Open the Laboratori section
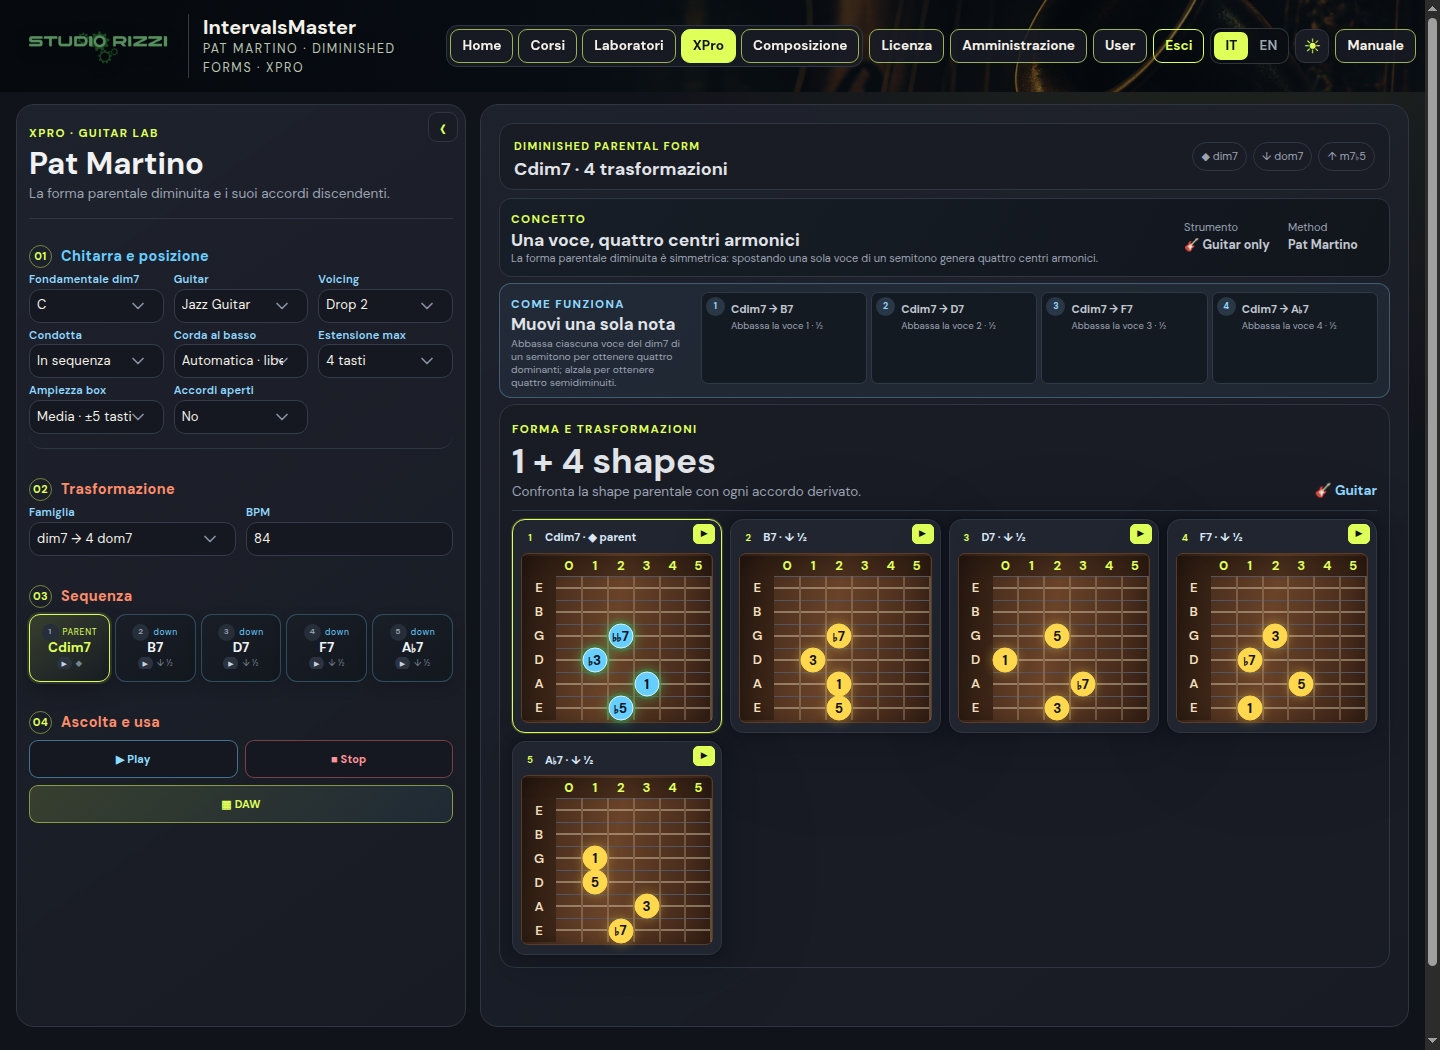This screenshot has width=1440, height=1050. point(629,46)
